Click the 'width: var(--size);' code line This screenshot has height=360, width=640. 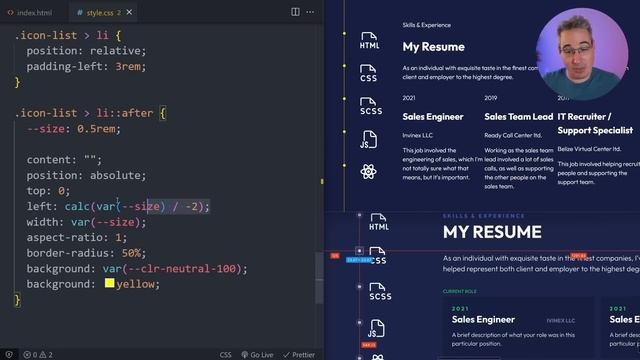[86, 222]
